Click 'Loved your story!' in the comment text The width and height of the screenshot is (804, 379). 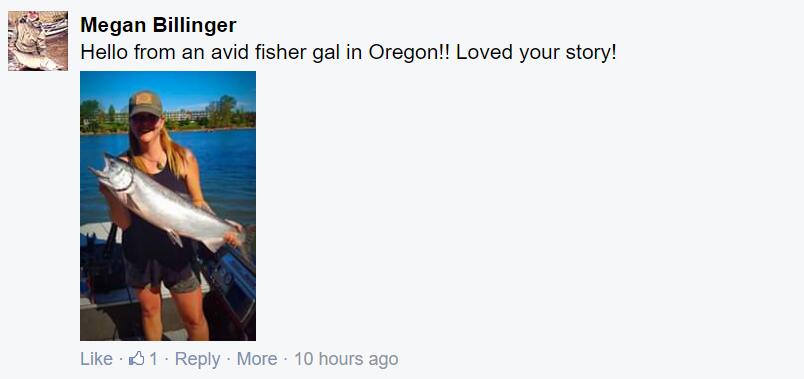point(536,53)
